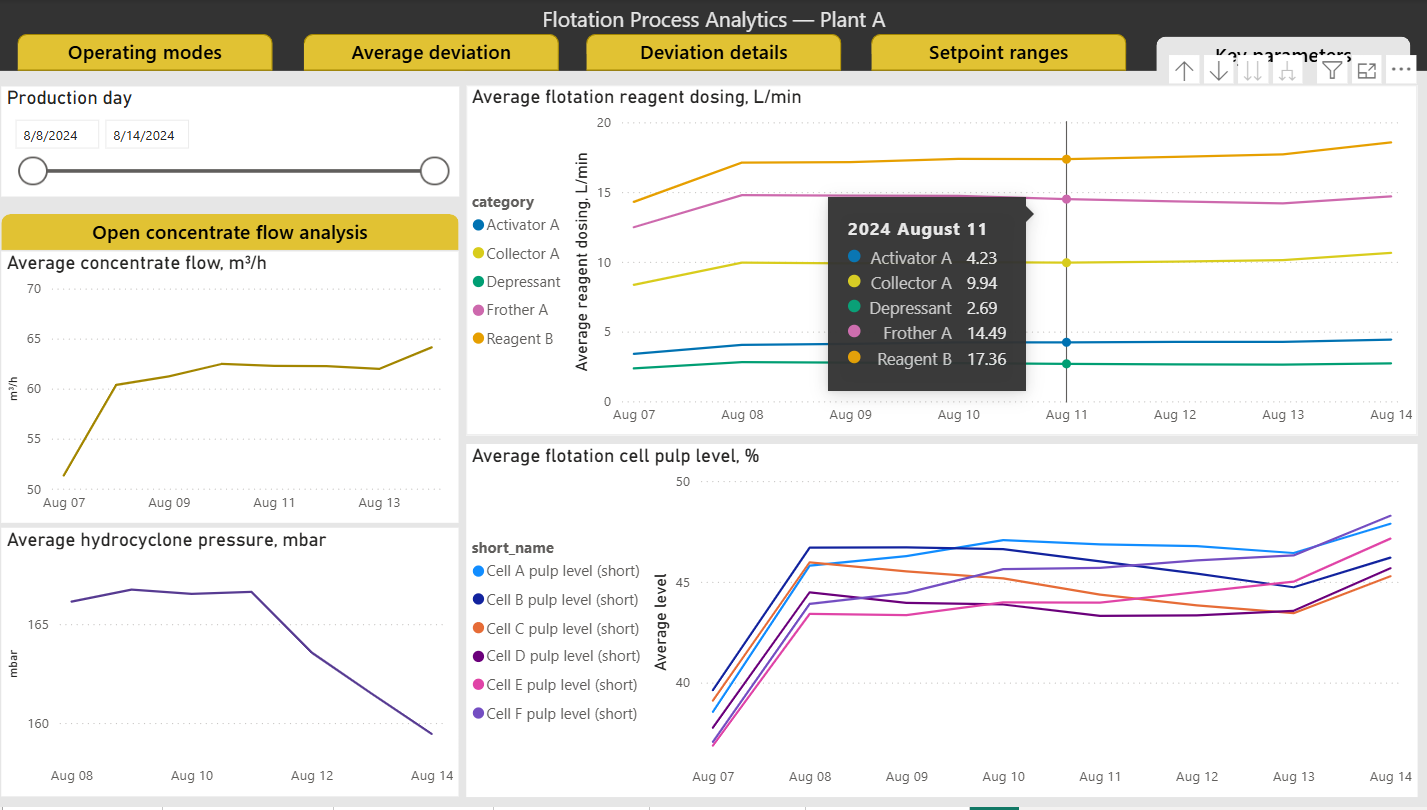Enable drill down mode arrow icon
This screenshot has height=810, width=1427.
pyautogui.click(x=1219, y=71)
